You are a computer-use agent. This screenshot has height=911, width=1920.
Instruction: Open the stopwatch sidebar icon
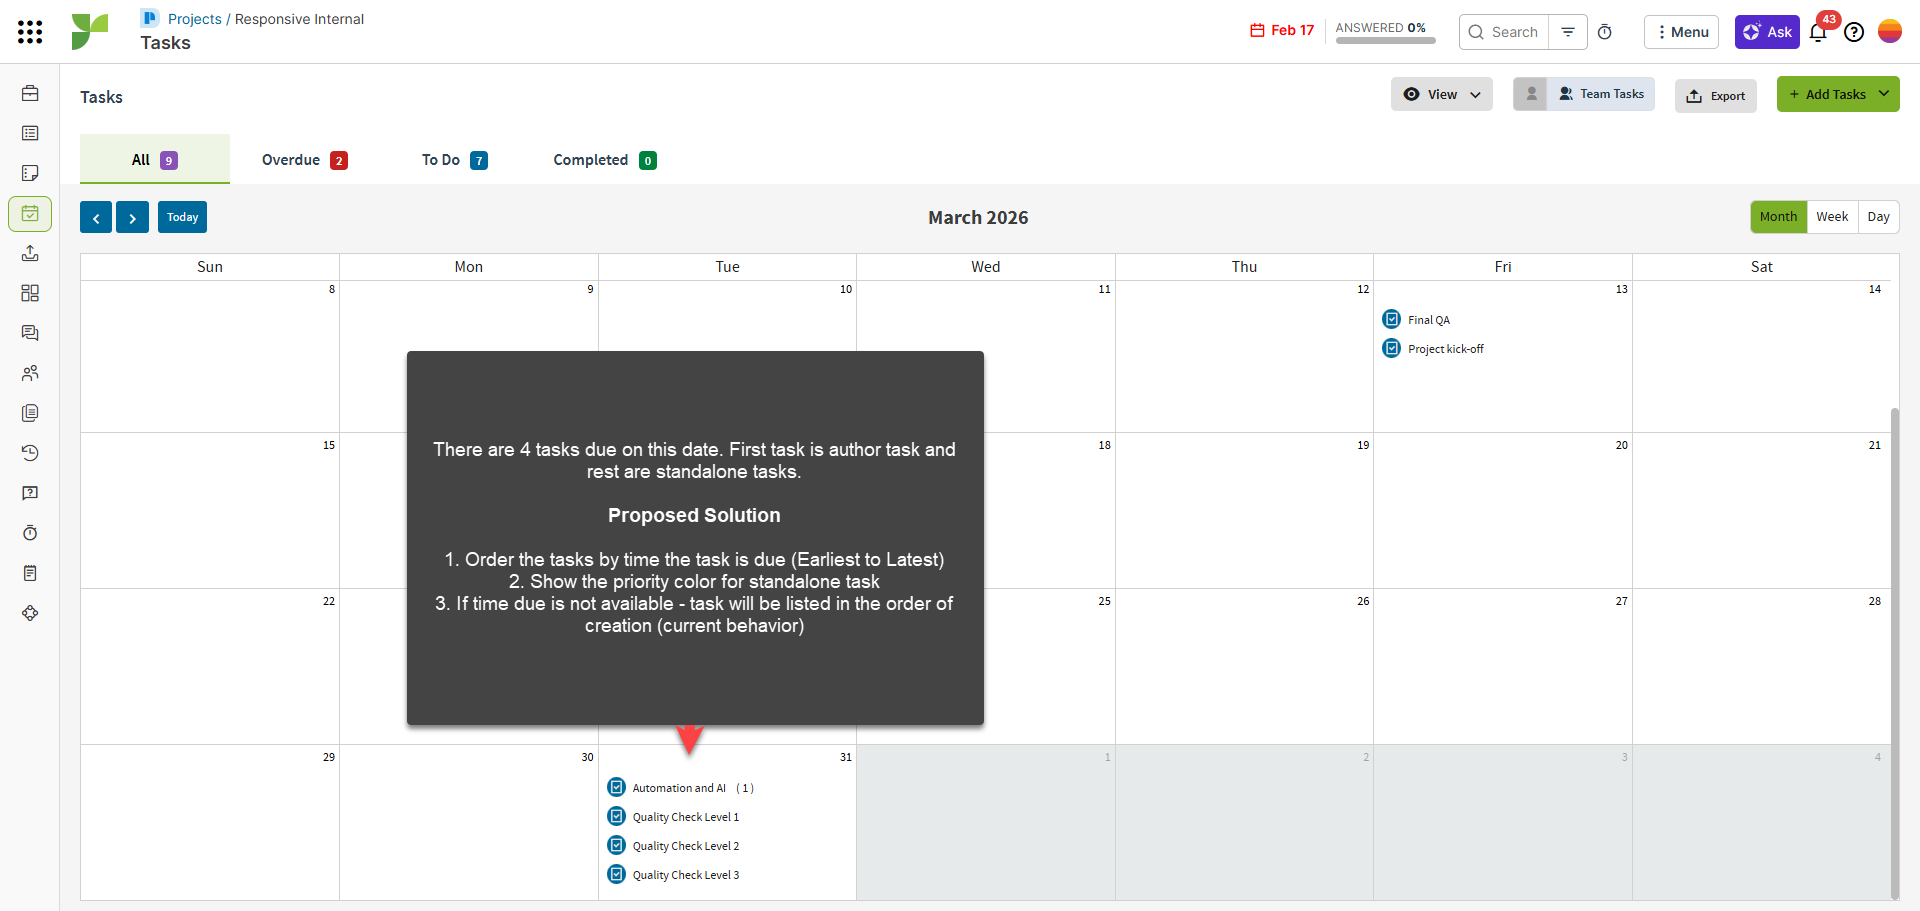(30, 533)
